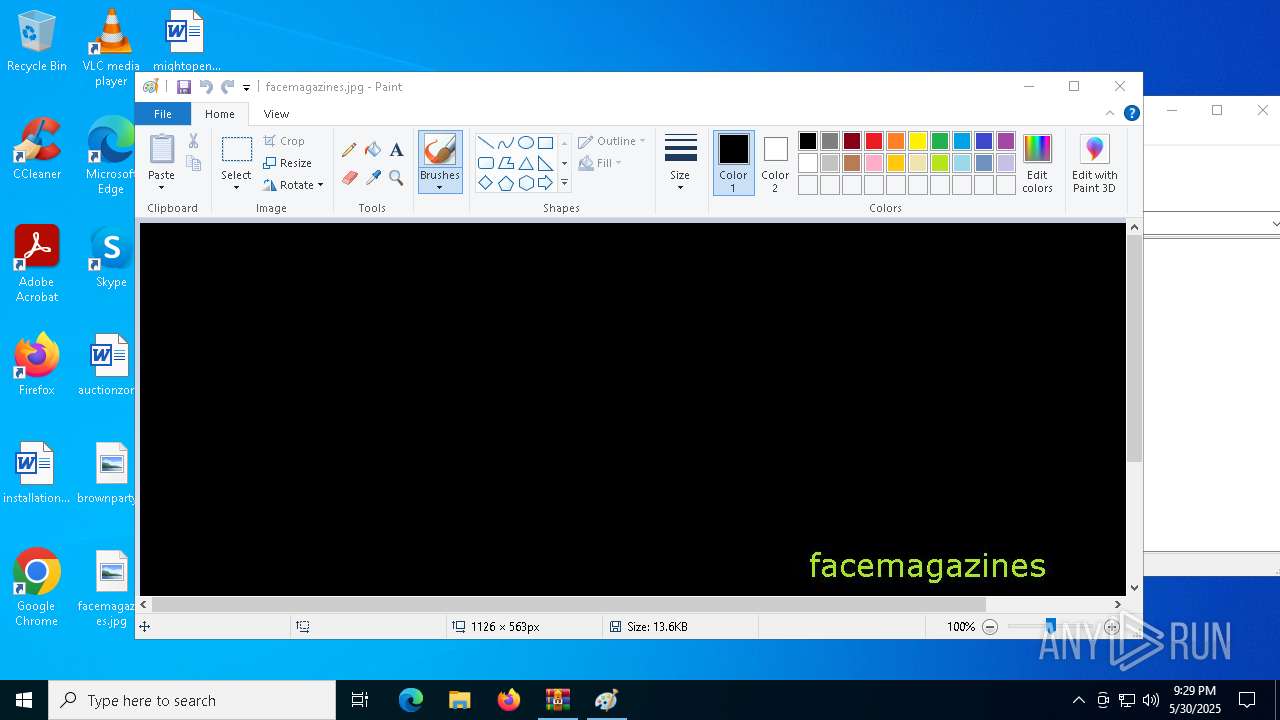1280x720 pixels.
Task: Select the Color picker eyedropper tool
Action: click(x=373, y=178)
